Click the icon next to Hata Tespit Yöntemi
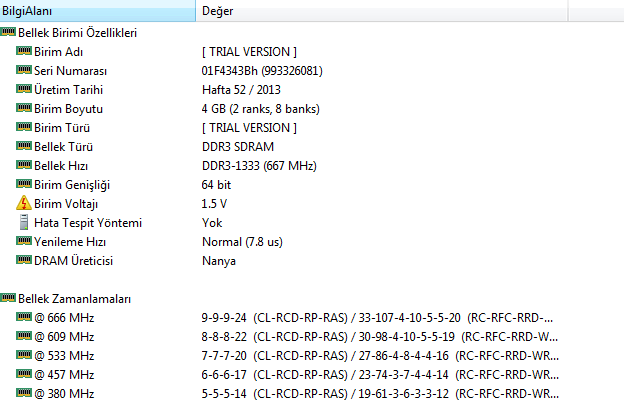The image size is (624, 417). point(24,222)
